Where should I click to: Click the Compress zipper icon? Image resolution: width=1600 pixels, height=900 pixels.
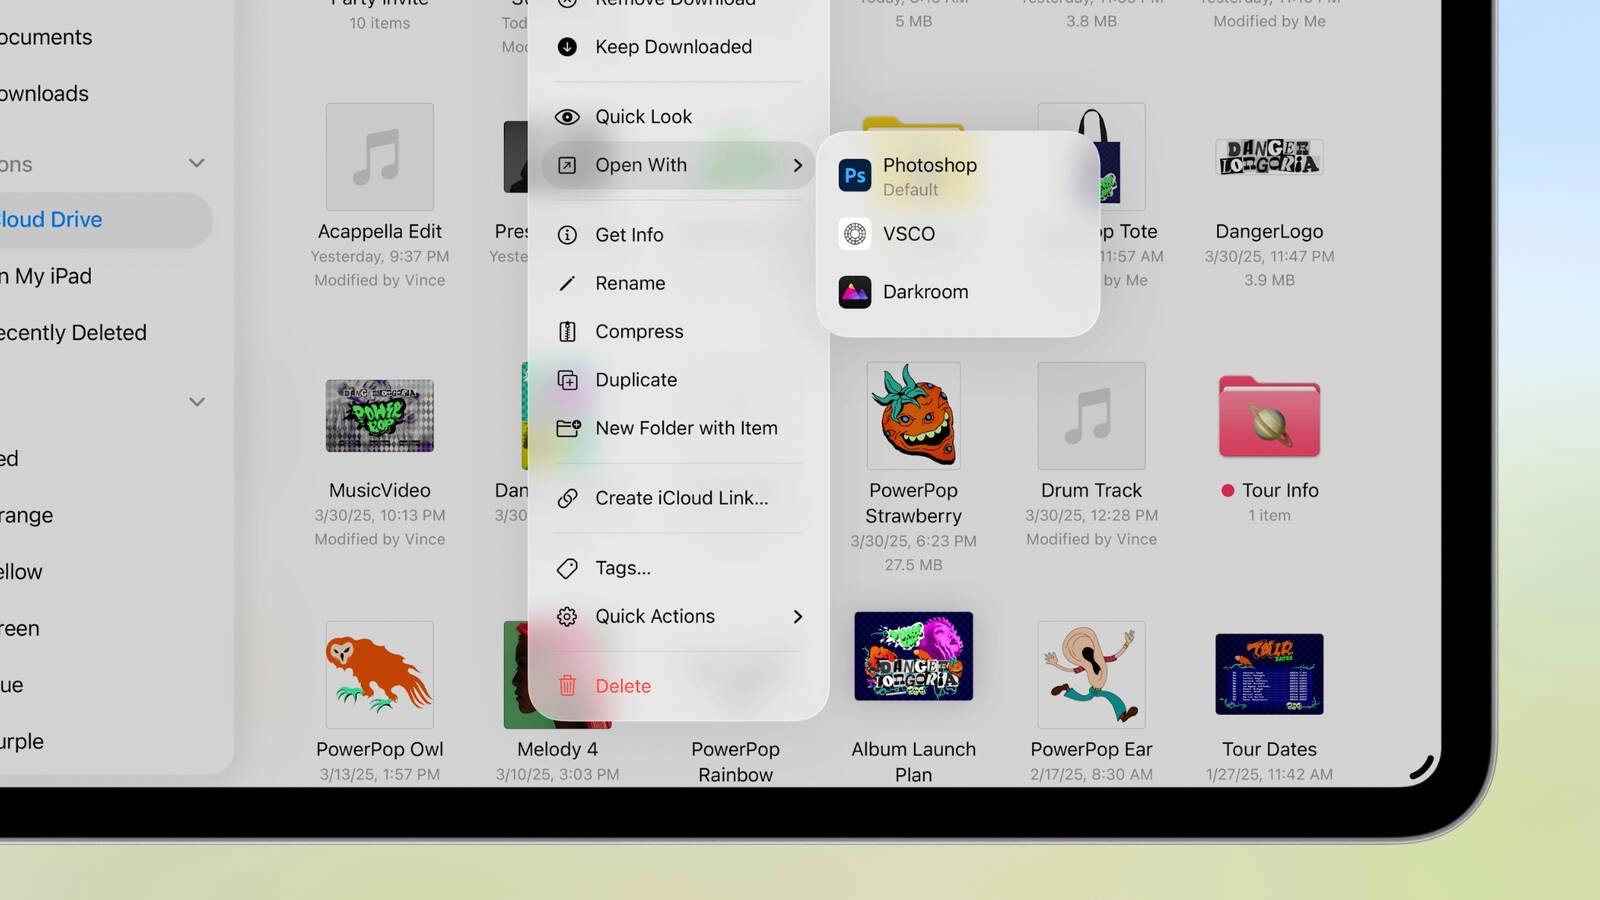click(x=568, y=331)
